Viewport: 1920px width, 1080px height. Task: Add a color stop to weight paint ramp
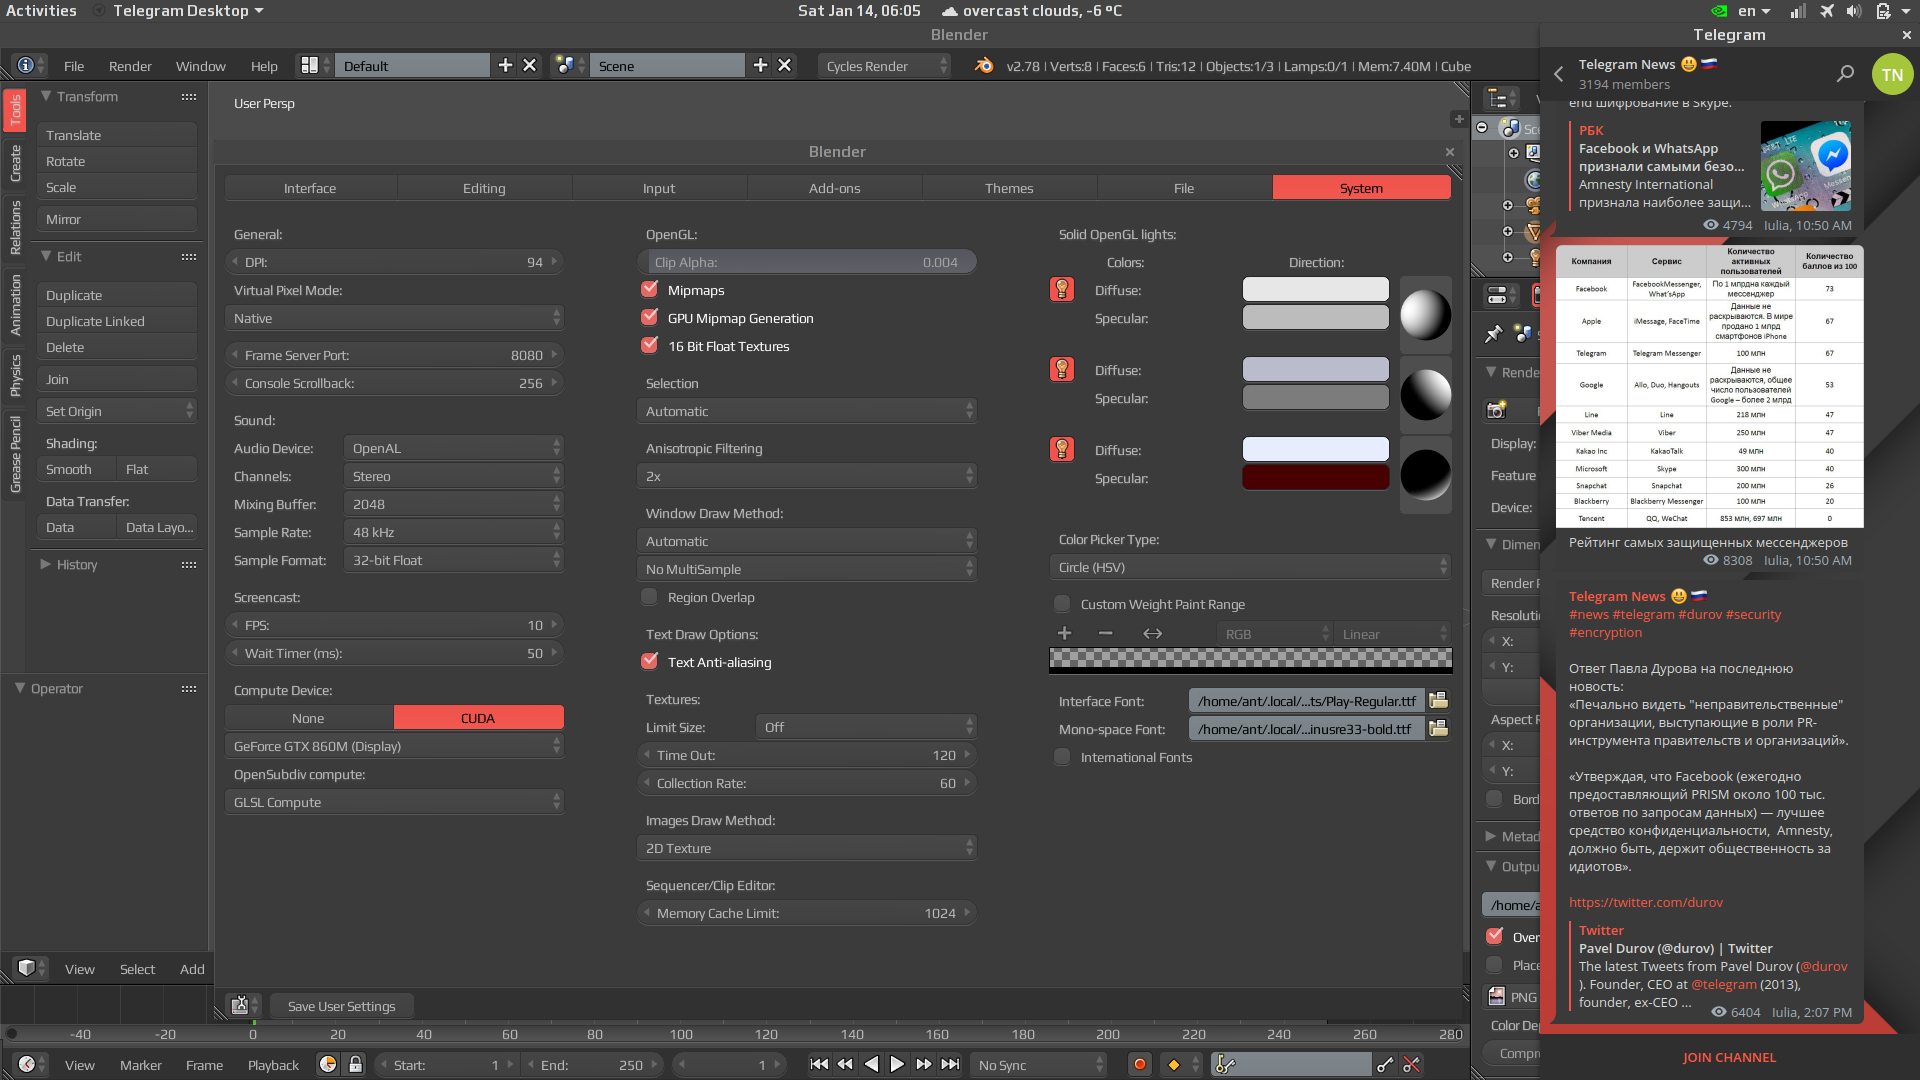[x=1064, y=634]
